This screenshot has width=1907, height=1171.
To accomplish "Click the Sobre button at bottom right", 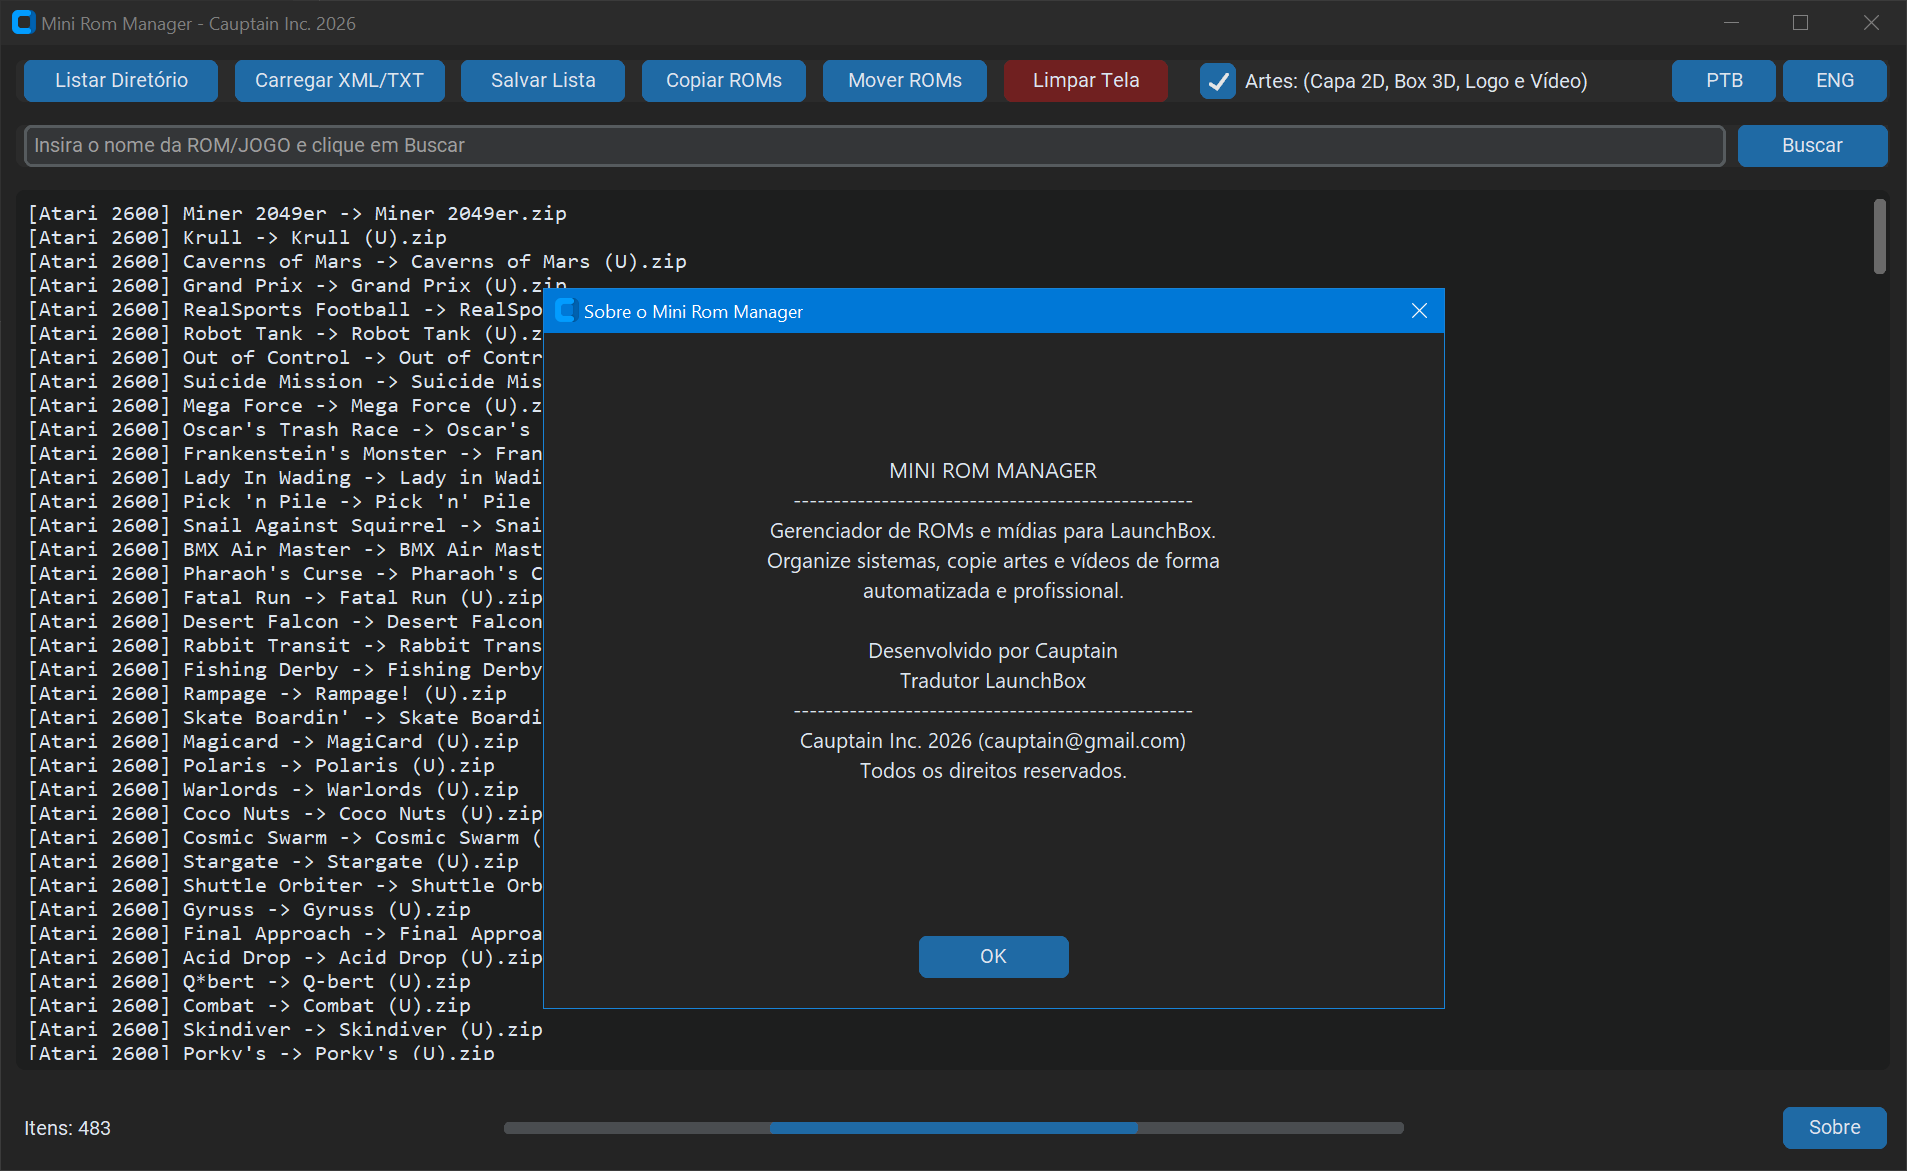I will [1834, 1128].
